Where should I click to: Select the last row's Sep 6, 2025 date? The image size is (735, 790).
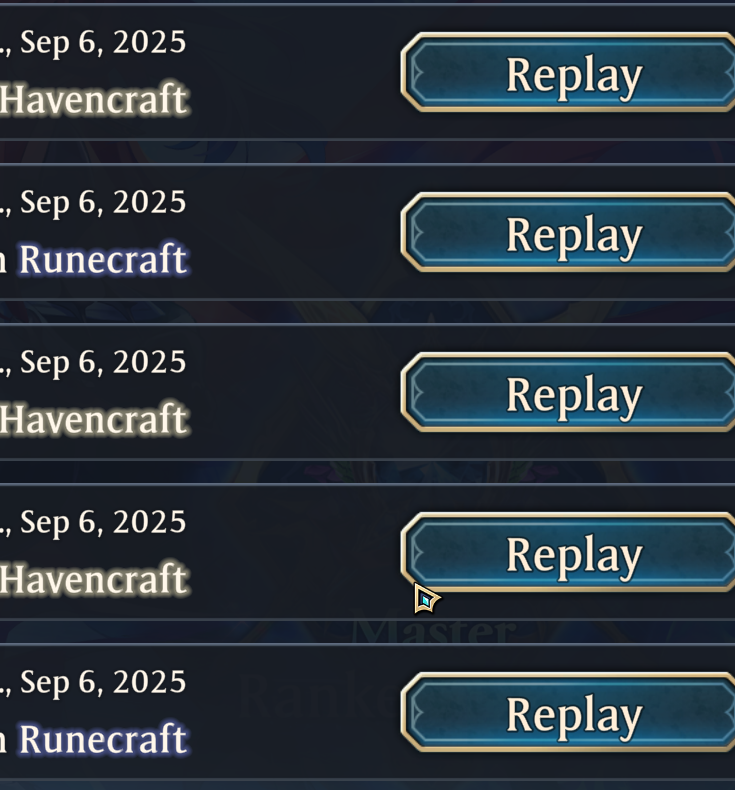click(x=103, y=683)
